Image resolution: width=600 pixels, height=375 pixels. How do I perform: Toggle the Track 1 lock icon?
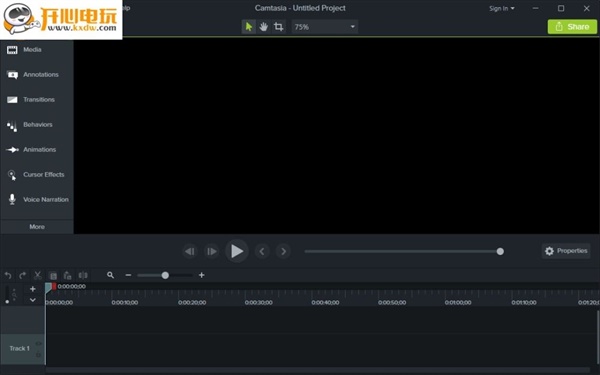[x=39, y=355]
